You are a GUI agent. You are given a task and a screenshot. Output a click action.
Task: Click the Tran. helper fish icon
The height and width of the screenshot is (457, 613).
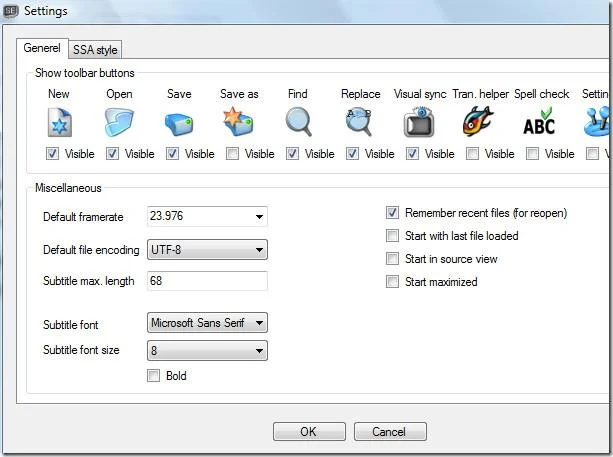click(x=478, y=121)
